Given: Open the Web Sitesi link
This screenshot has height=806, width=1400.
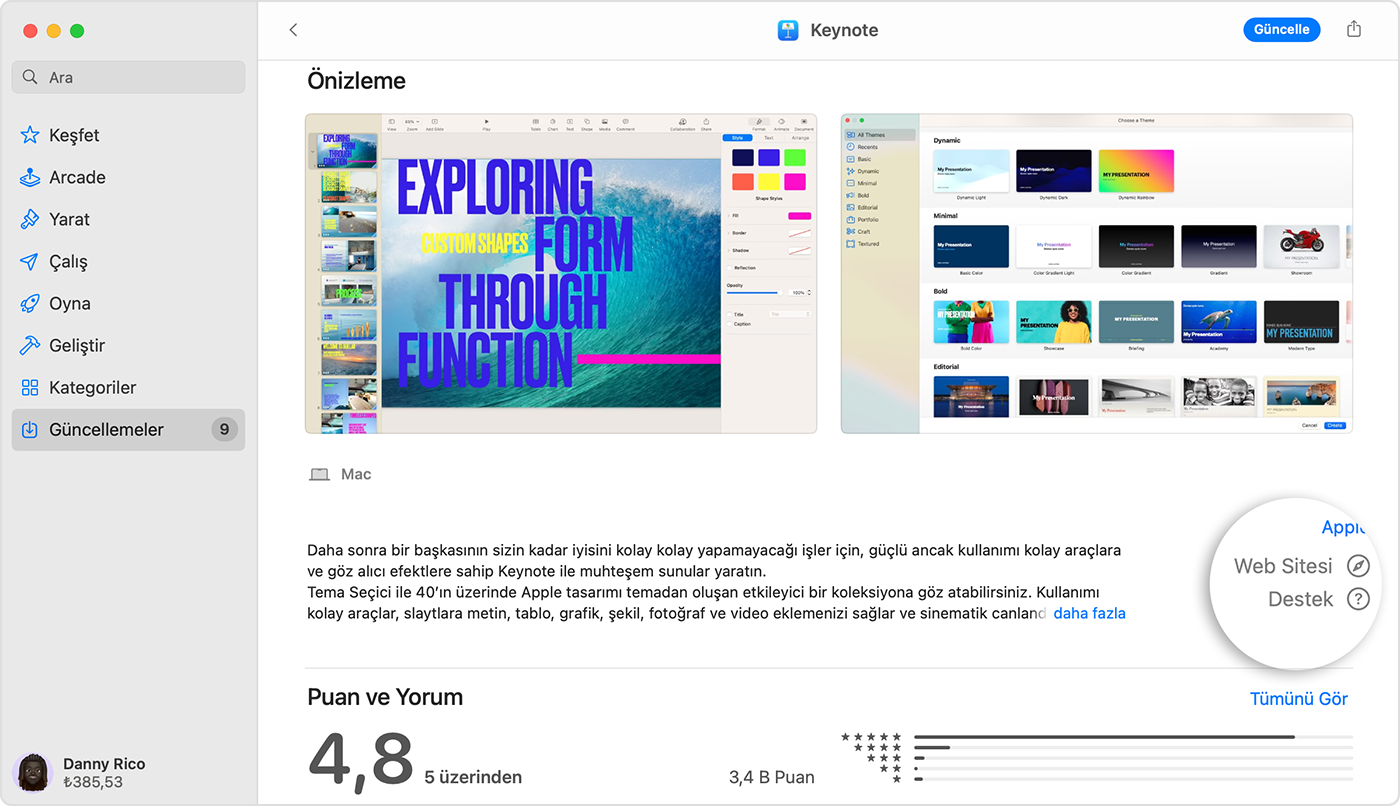Looking at the screenshot, I should [1283, 566].
